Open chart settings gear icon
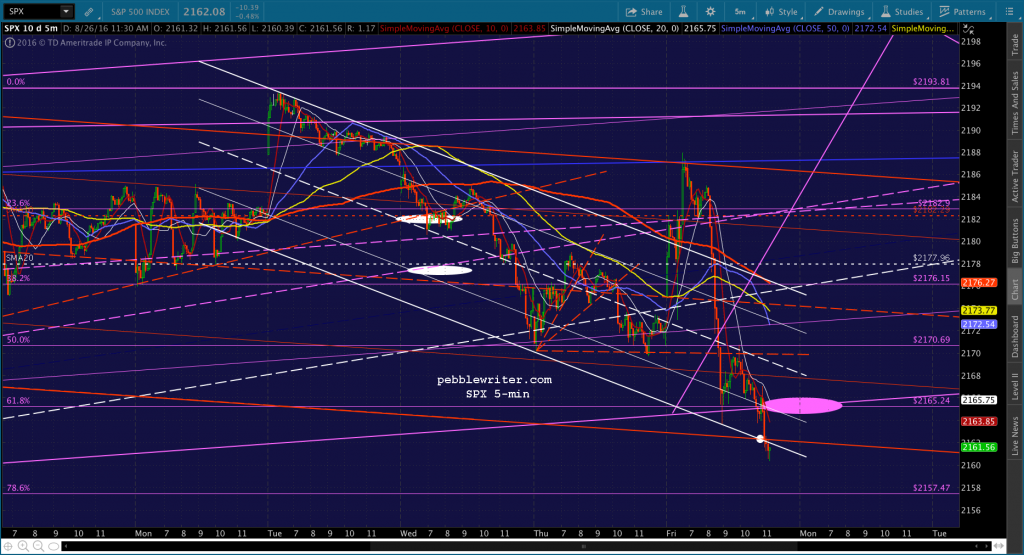 pyautogui.click(x=711, y=12)
